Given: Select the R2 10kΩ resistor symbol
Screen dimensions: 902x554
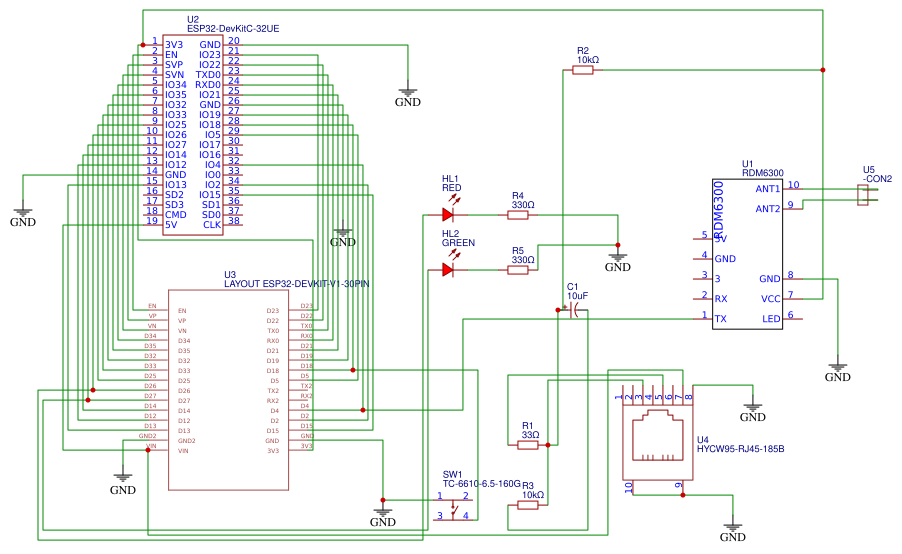Looking at the screenshot, I should (583, 70).
